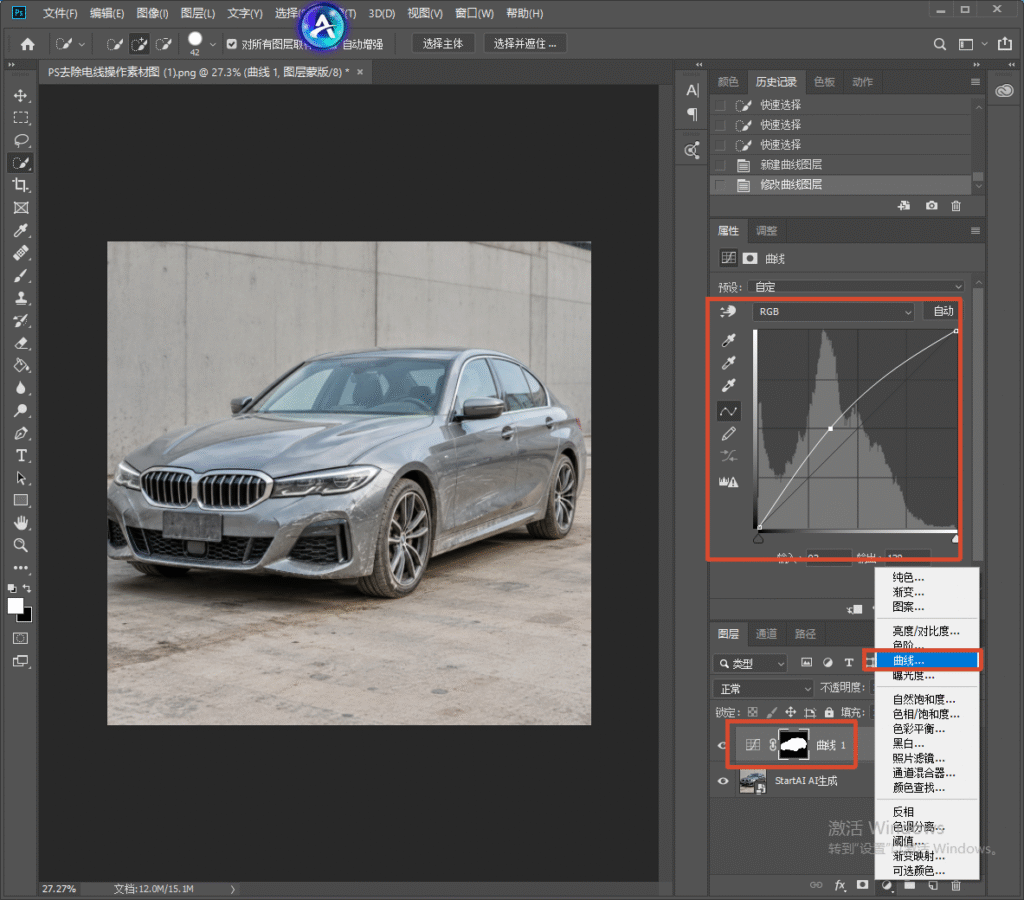This screenshot has height=900, width=1024.
Task: Toggle visibility of the 曲线 1 layer
Action: click(722, 745)
